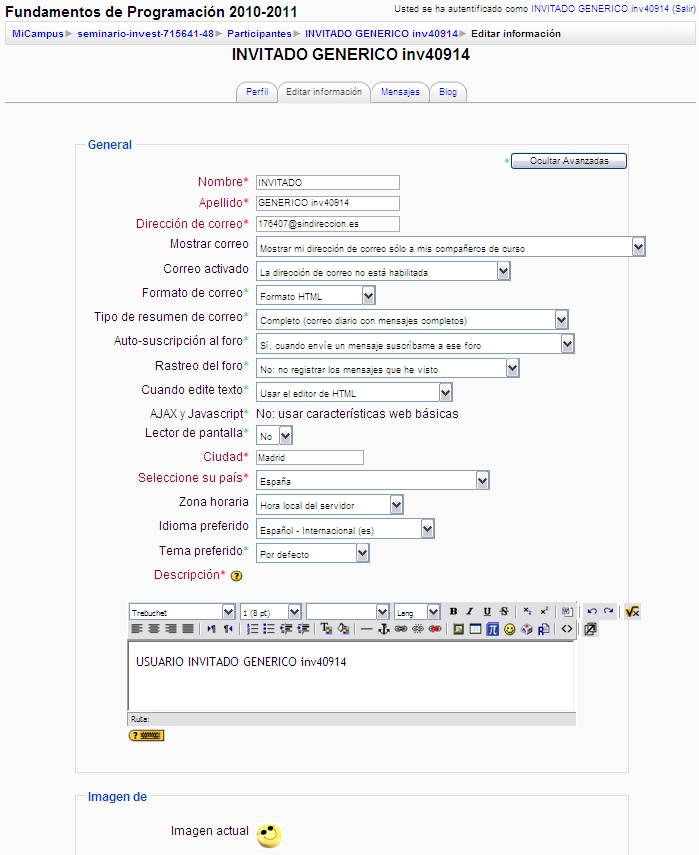The height and width of the screenshot is (855, 699).
Task: Open the Descripción help question-mark icon
Action: click(x=237, y=576)
